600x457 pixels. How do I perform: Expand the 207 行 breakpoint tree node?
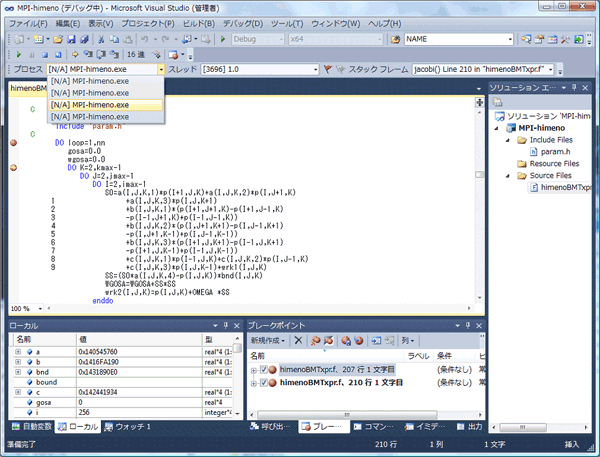[x=253, y=370]
